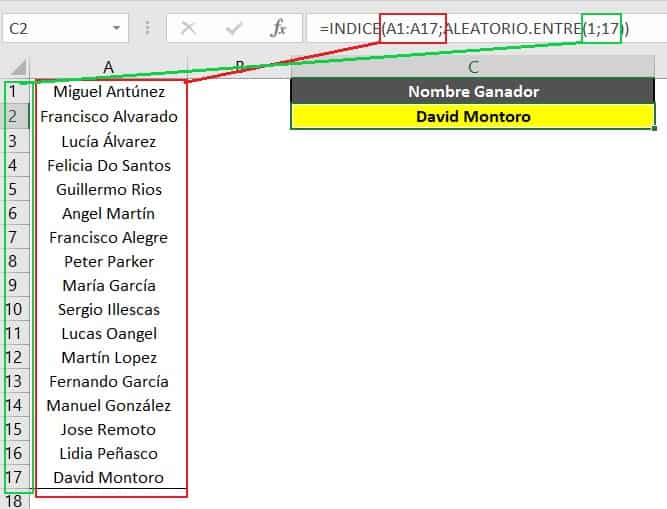
Task: Click cell with Lucía Álvarez
Action: pyautogui.click(x=109, y=141)
